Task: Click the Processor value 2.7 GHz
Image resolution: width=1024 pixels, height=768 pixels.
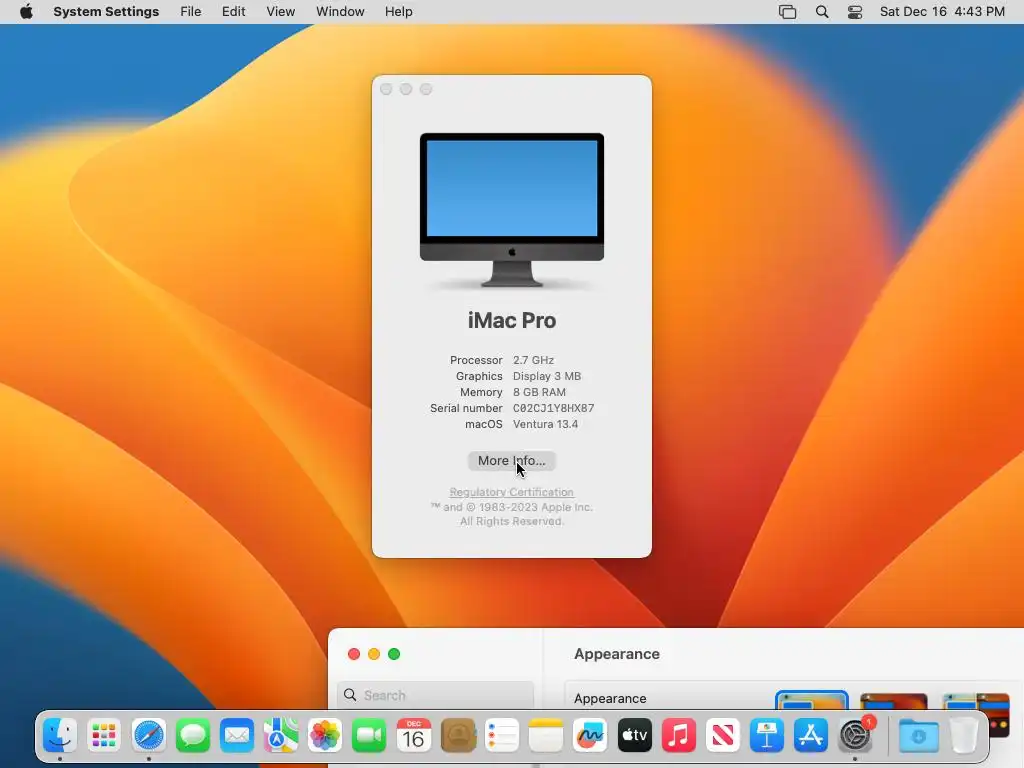Action: click(x=533, y=360)
